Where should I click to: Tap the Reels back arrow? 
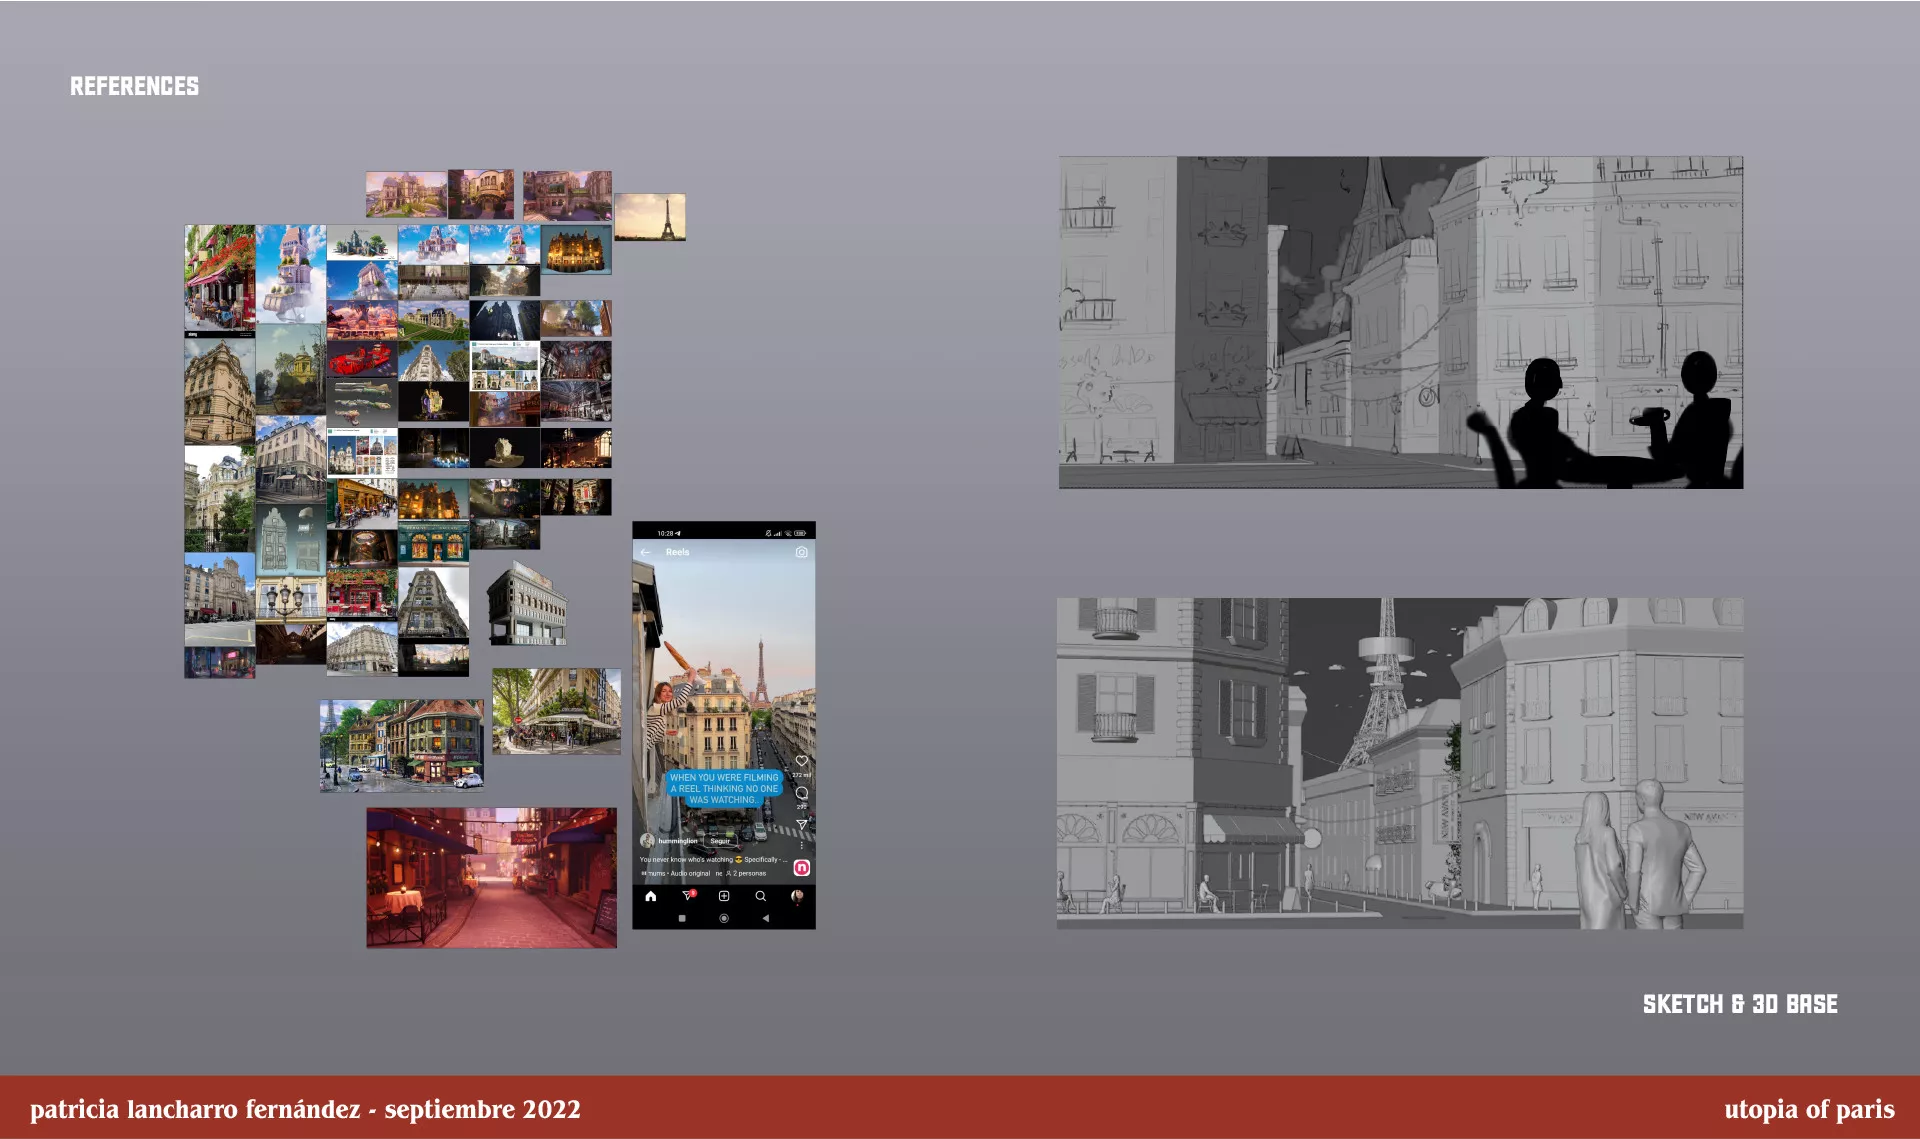(x=645, y=552)
